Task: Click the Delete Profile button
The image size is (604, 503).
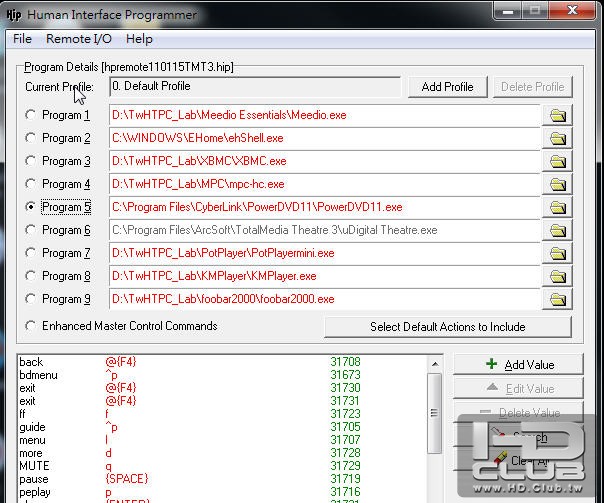Action: point(533,87)
